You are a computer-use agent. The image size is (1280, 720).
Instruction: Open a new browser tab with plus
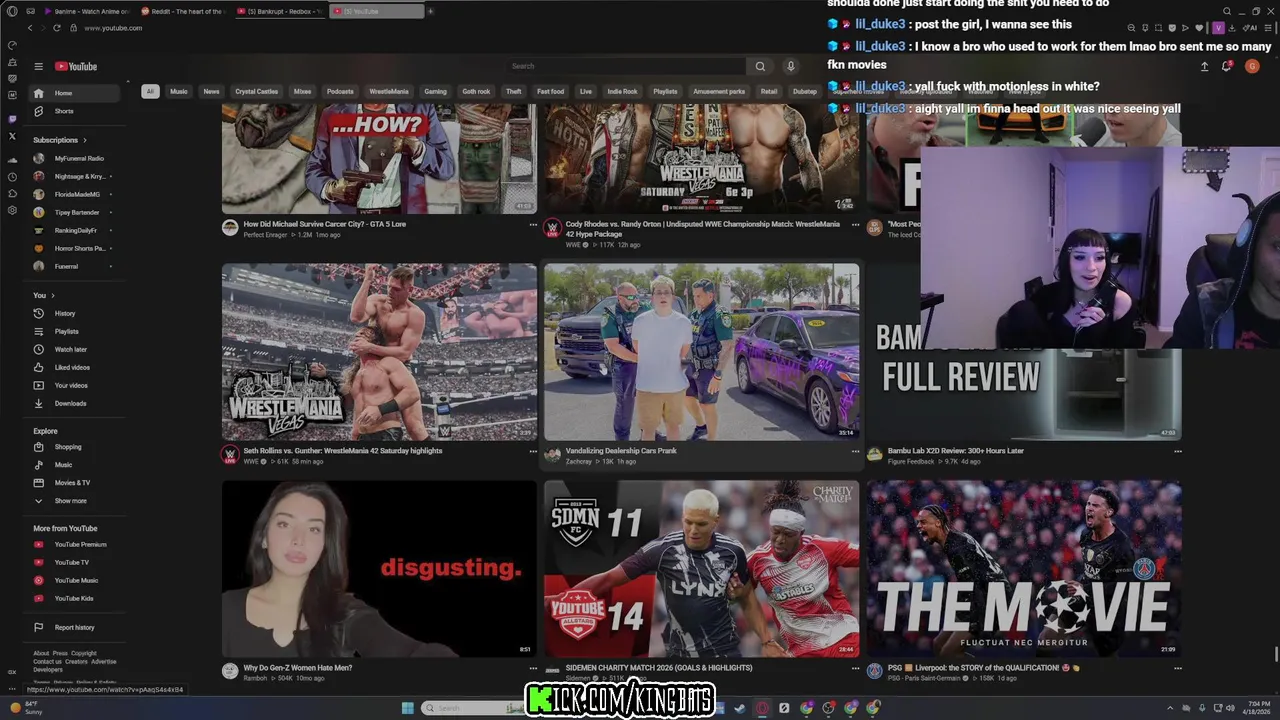coord(430,11)
